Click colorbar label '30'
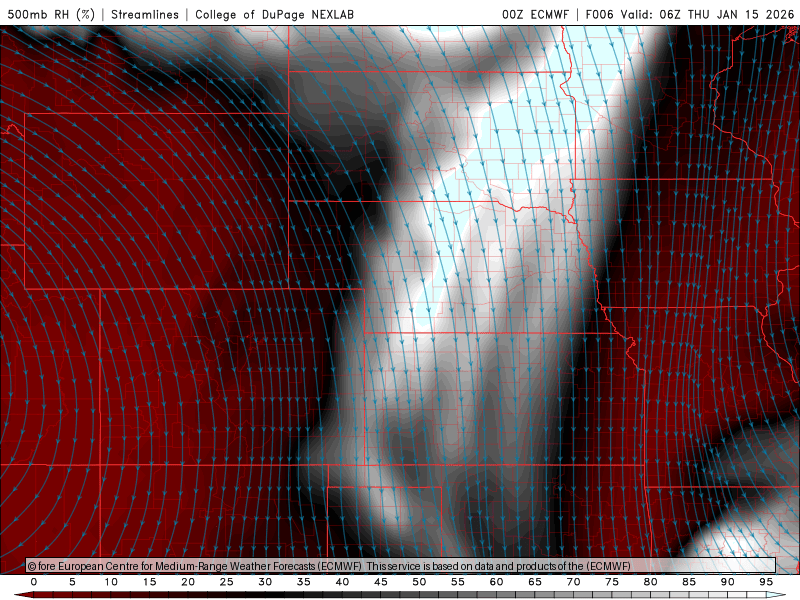 265,582
